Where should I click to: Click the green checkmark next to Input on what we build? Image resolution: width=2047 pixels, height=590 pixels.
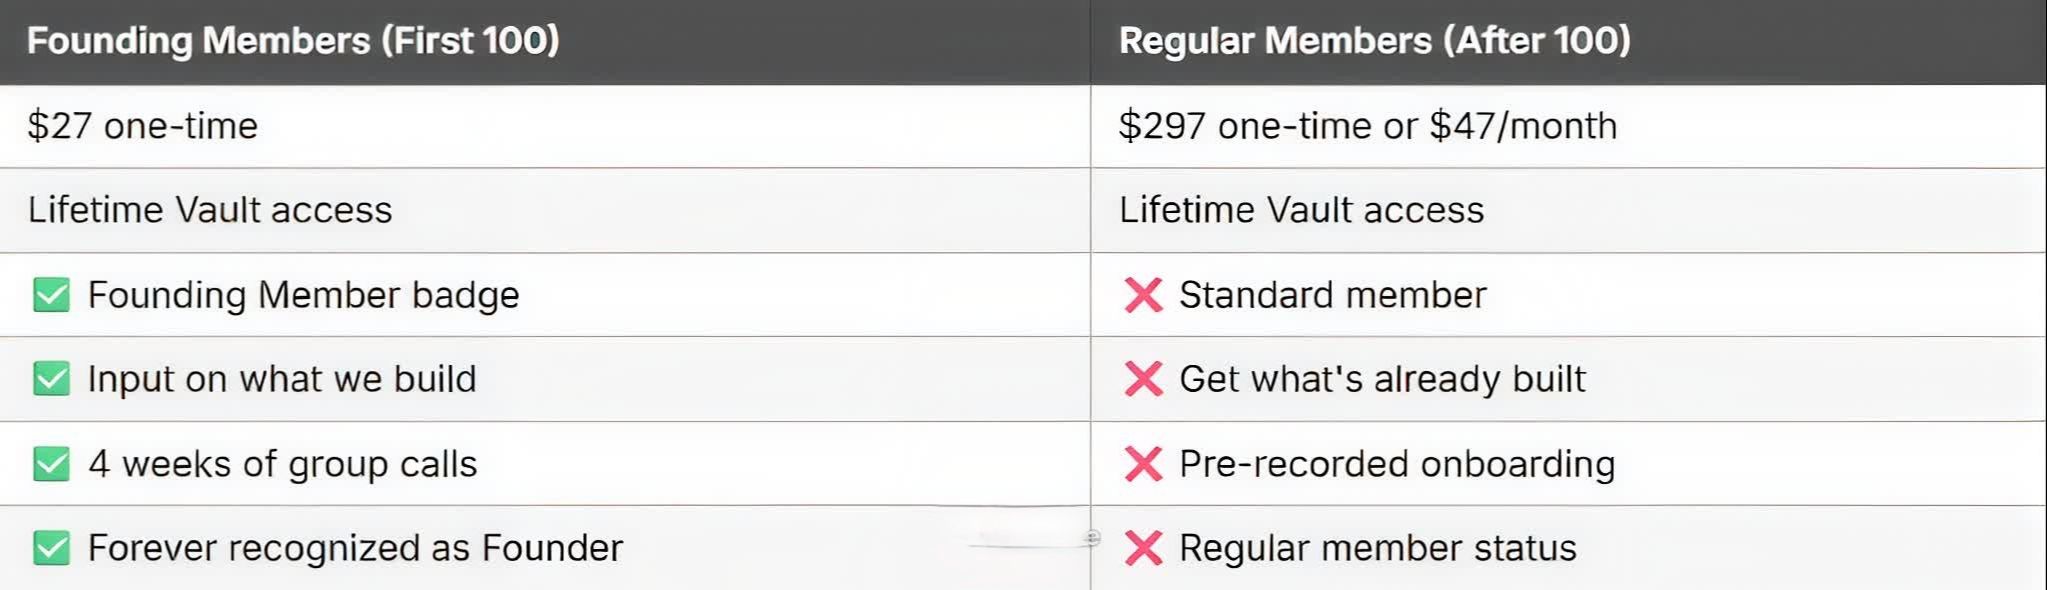tap(51, 379)
